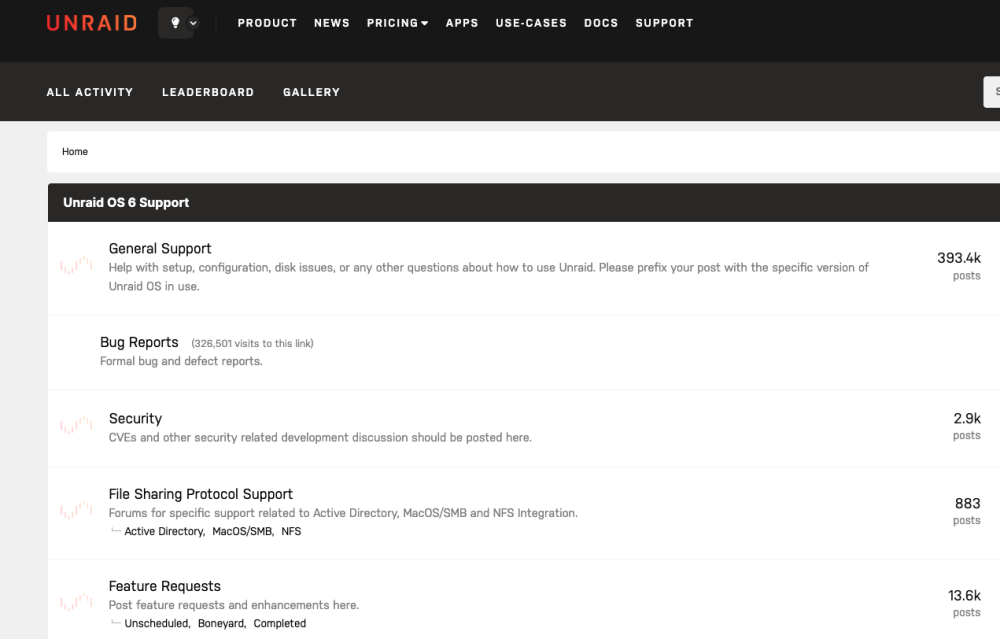Click 'Formal bug and defect reports.' description
The image size is (1000, 639).
pos(181,361)
